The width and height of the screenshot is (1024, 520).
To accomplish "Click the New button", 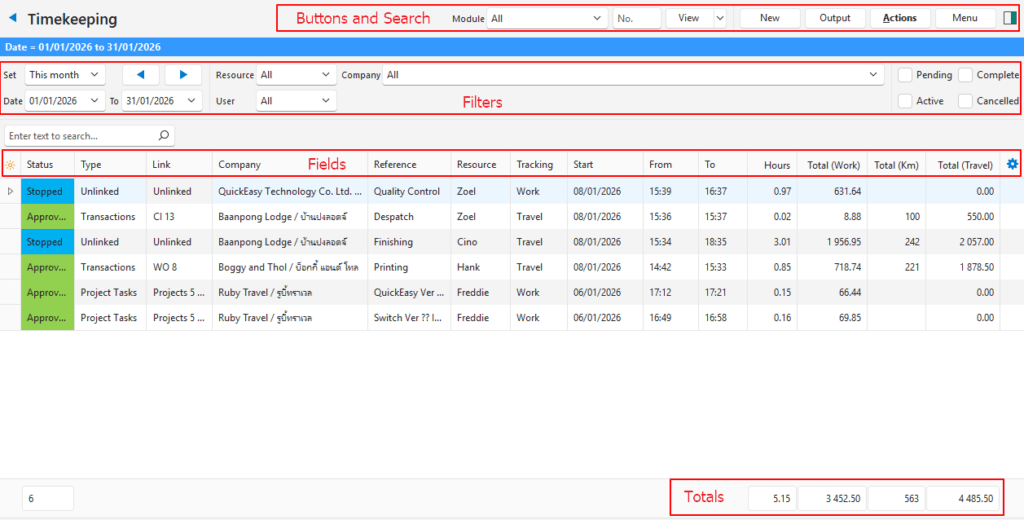I will pos(769,18).
